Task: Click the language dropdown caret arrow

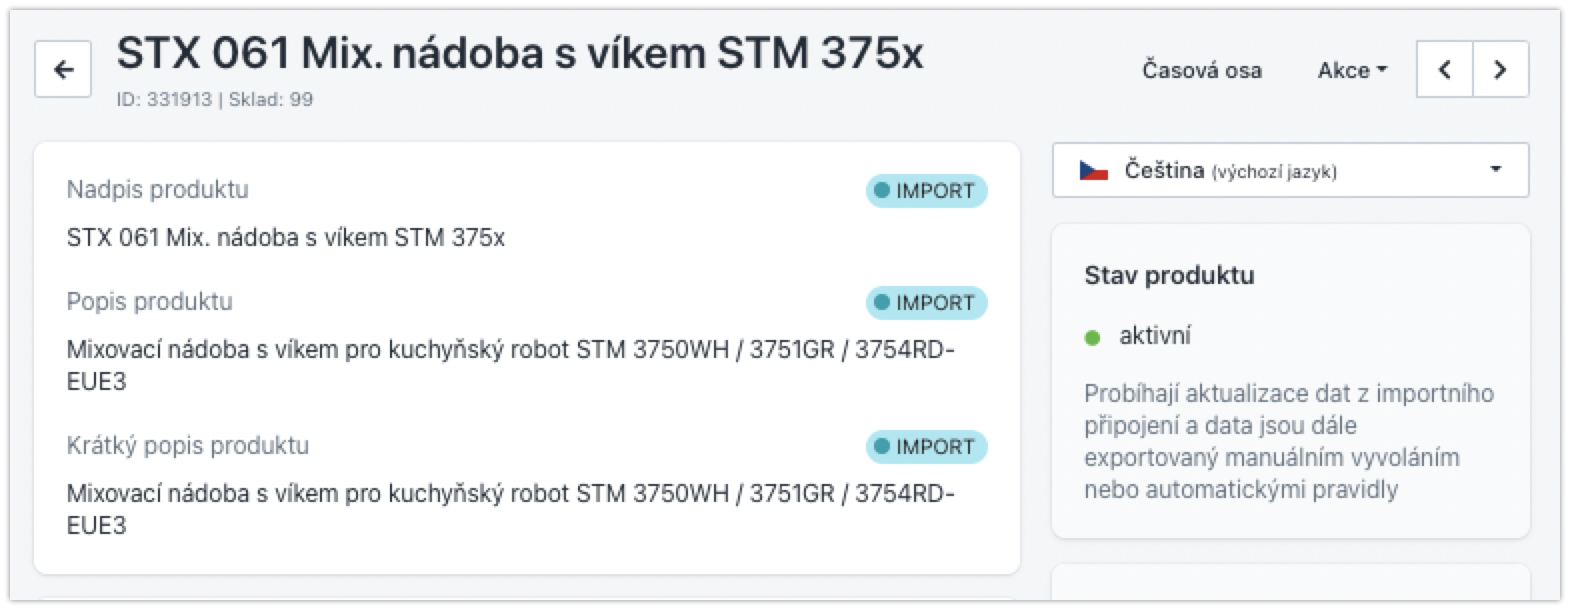Action: click(1496, 169)
